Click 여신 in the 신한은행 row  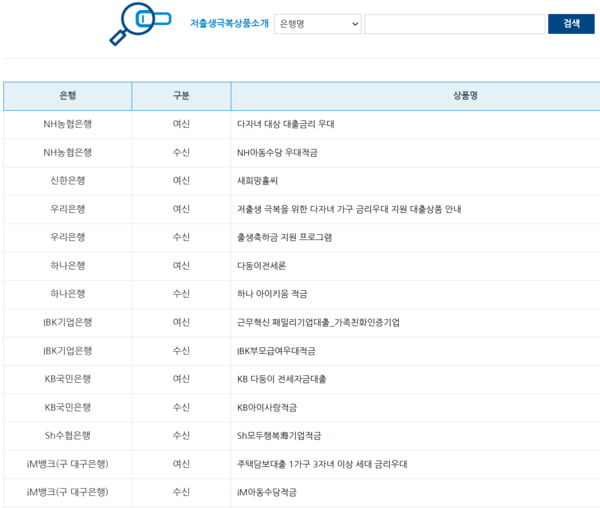(x=181, y=181)
